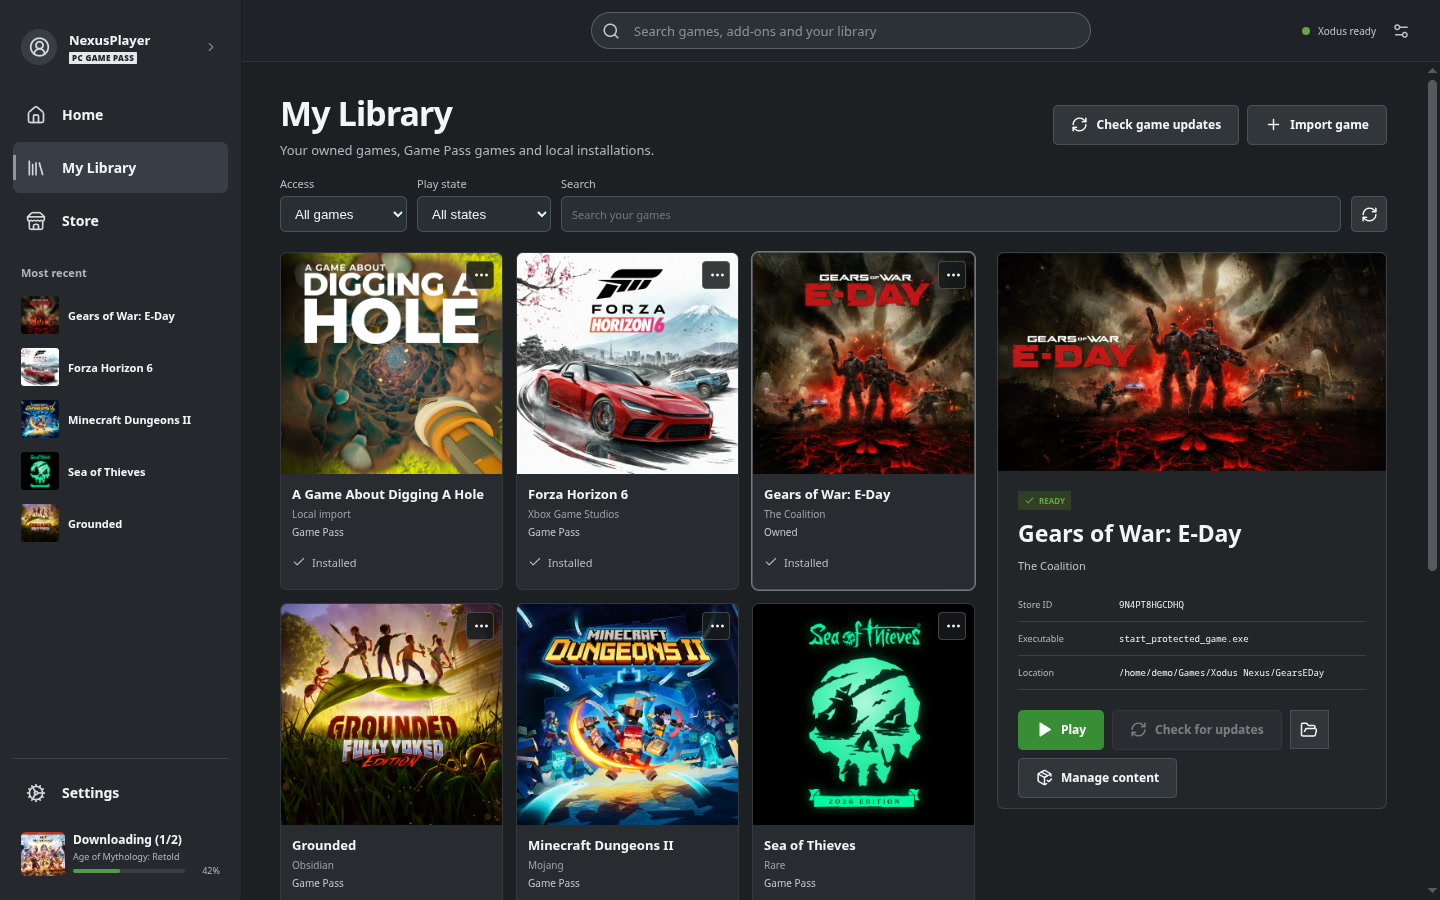Click the Home house icon in the sidebar
The width and height of the screenshot is (1440, 900).
(x=36, y=115)
